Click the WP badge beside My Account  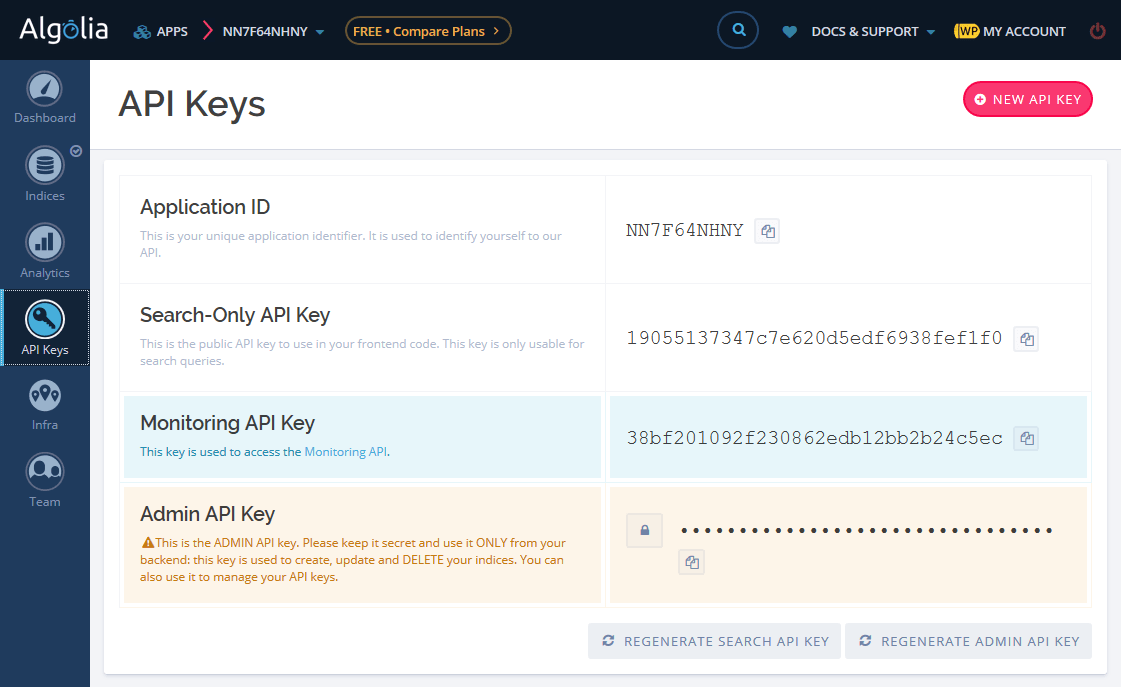(x=967, y=31)
